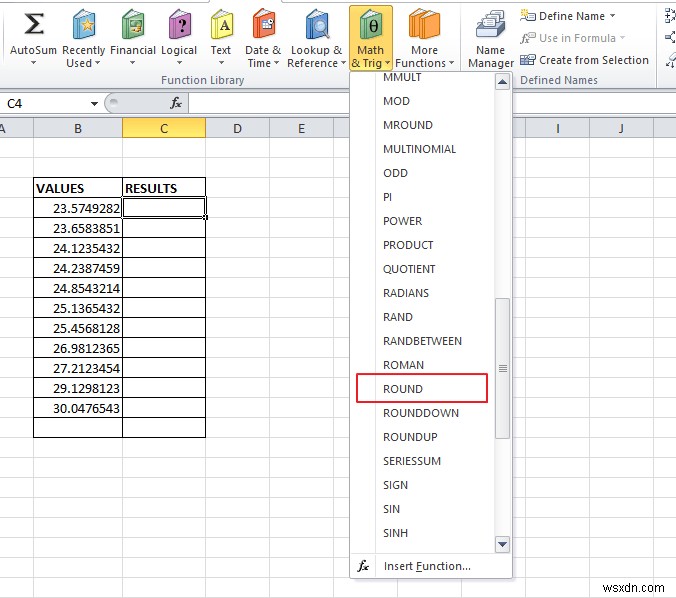Click the fx icon beside Insert Function
This screenshot has width=676, height=598.
click(363, 566)
